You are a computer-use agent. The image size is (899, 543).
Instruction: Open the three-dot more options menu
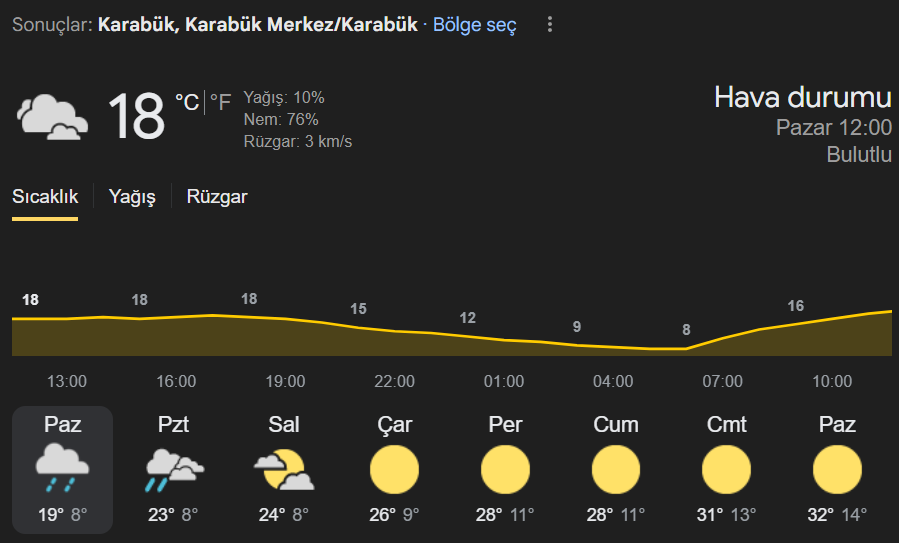549,24
